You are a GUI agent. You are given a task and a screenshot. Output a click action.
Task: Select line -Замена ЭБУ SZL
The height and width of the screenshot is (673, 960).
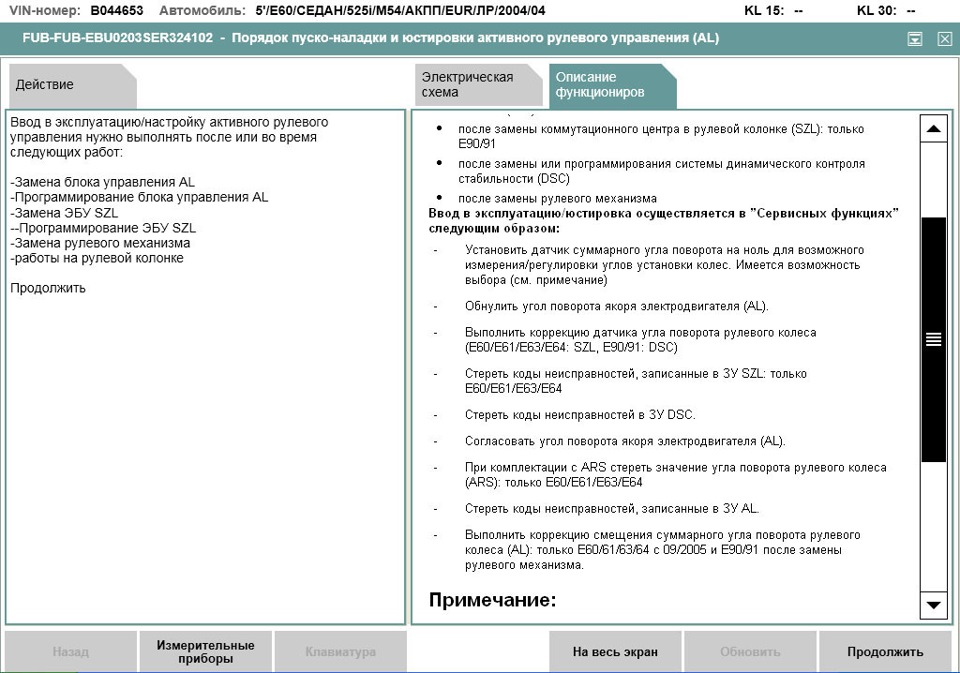point(64,212)
